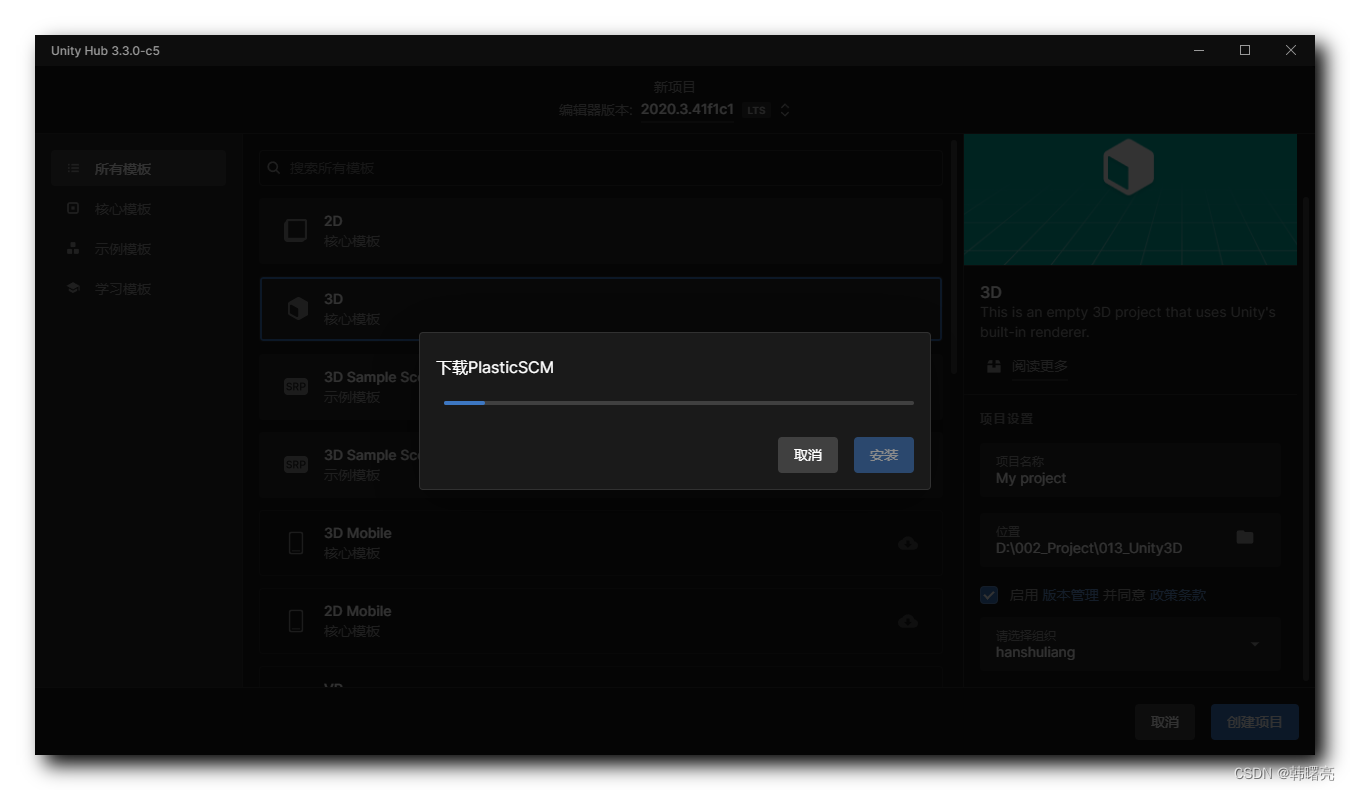
Task: Click the 安装 install button in dialog
Action: (883, 455)
